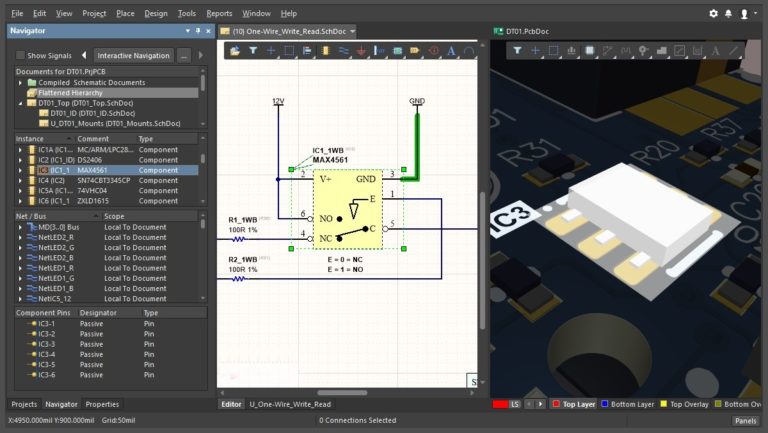The height and width of the screenshot is (433, 768).
Task: Choose the selection rectangle tool in PCB toolbar
Action: (x=553, y=50)
